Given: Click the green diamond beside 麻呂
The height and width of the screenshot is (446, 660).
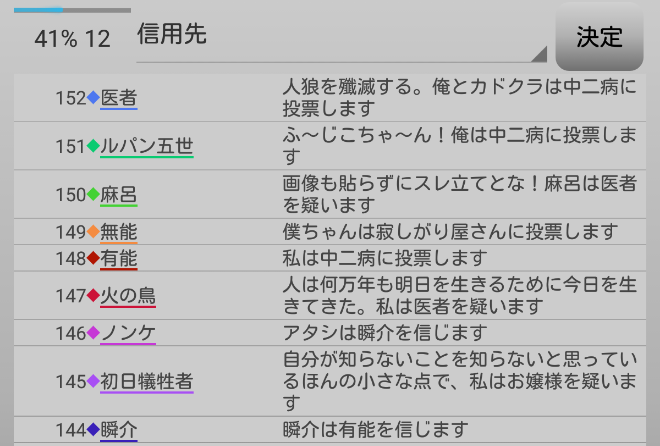Looking at the screenshot, I should (x=94, y=194).
